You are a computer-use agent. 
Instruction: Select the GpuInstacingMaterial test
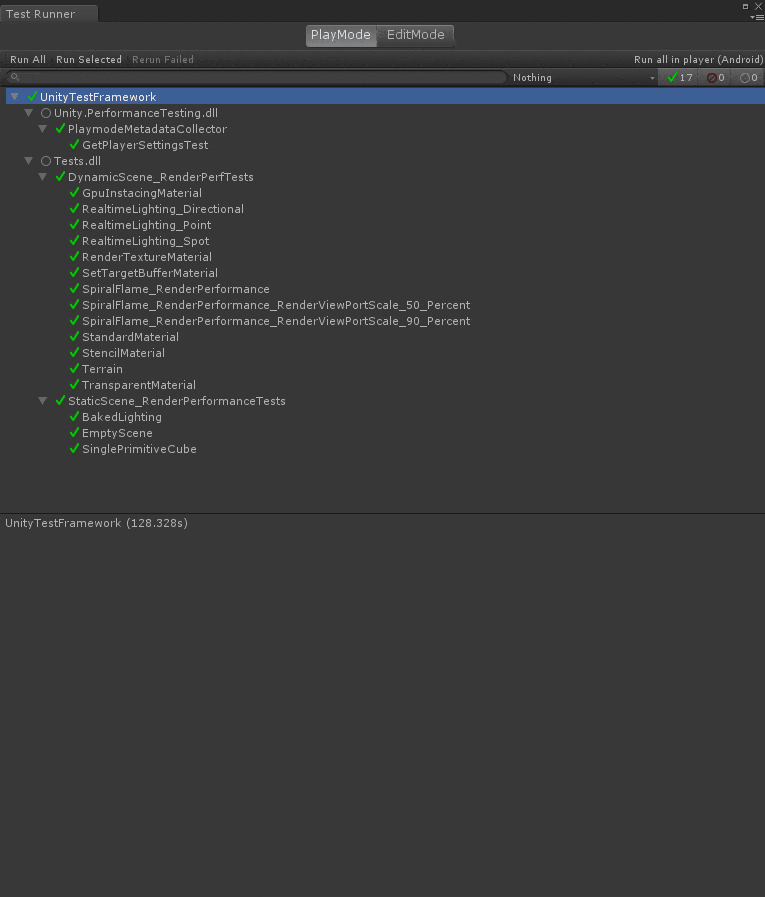tap(141, 193)
